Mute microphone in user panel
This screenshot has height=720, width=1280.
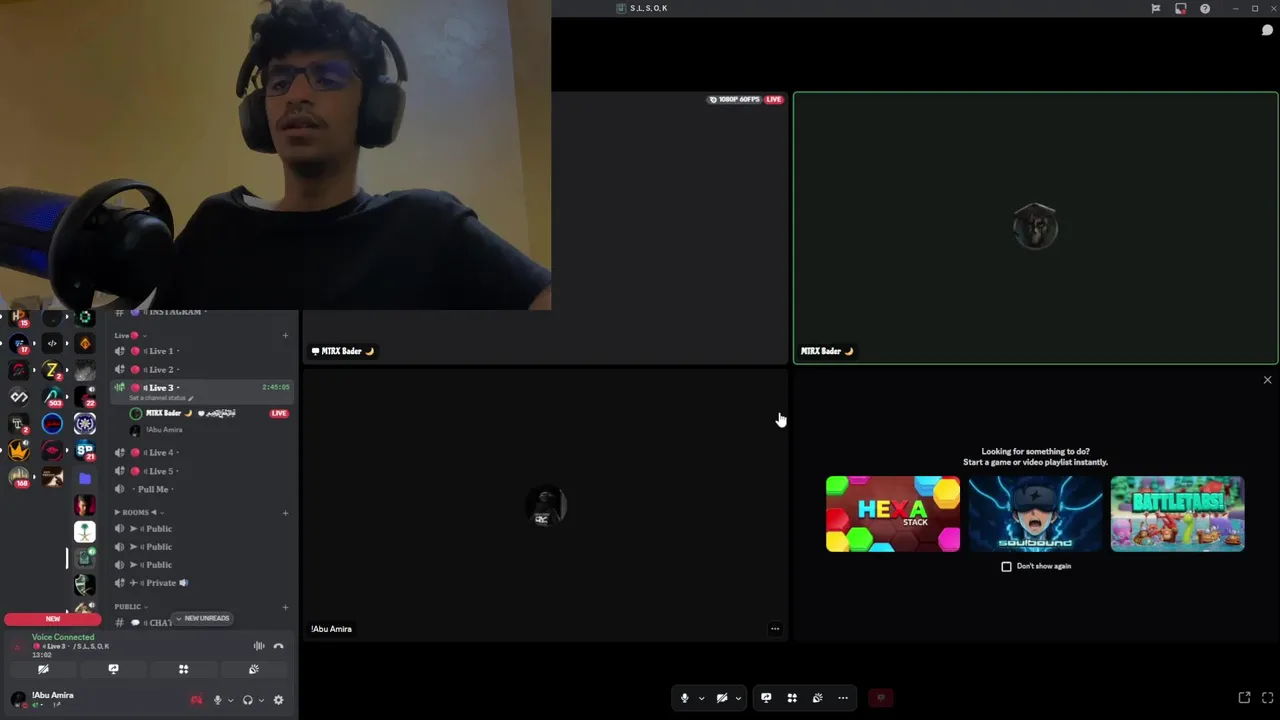pos(217,700)
